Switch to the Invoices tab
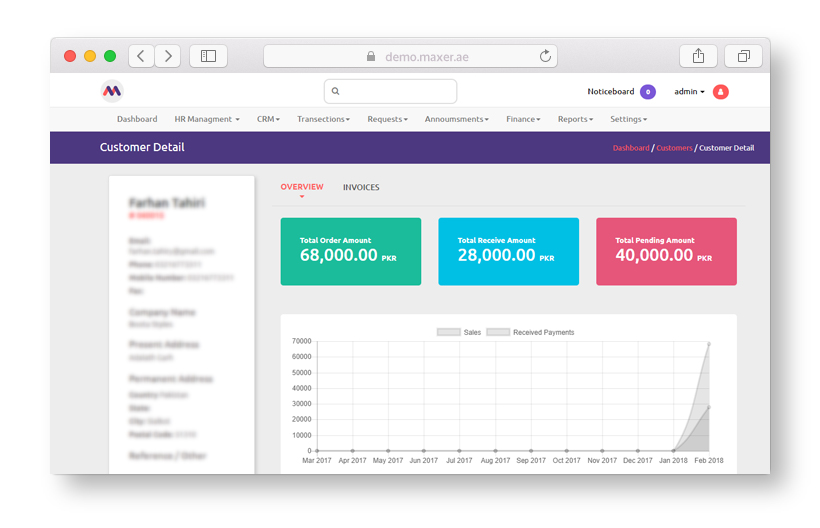 point(361,187)
